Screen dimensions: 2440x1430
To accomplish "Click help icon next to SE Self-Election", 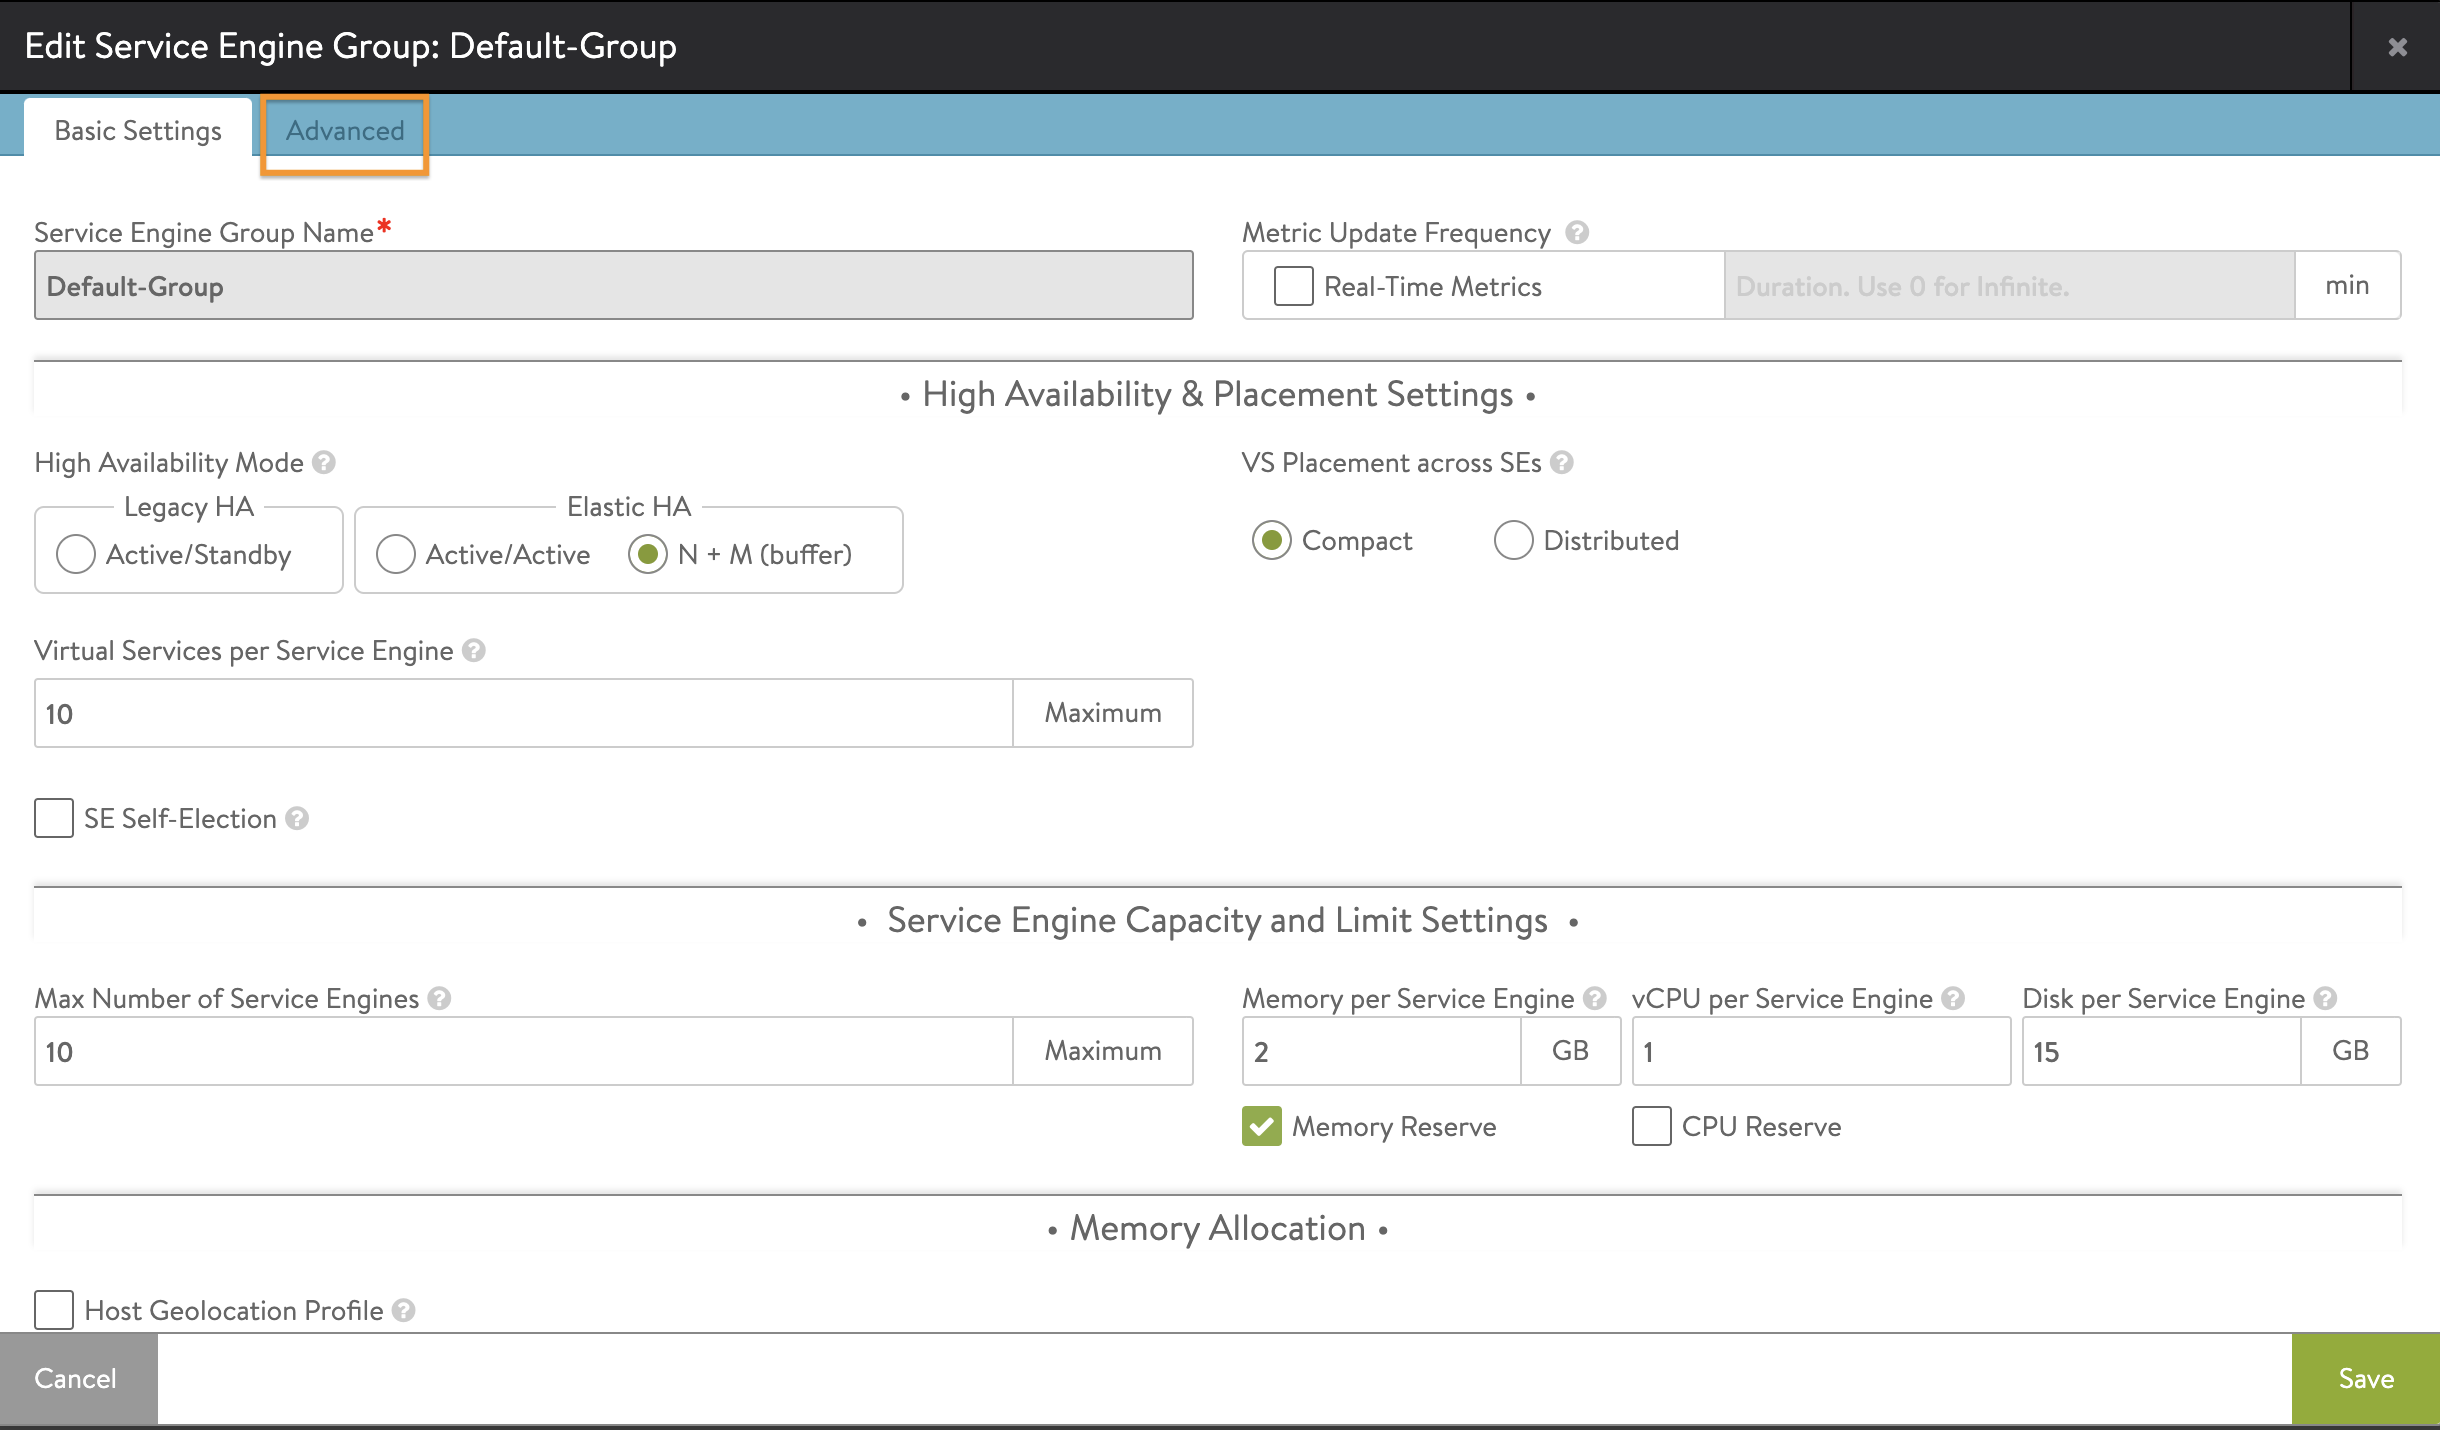I will [x=296, y=819].
